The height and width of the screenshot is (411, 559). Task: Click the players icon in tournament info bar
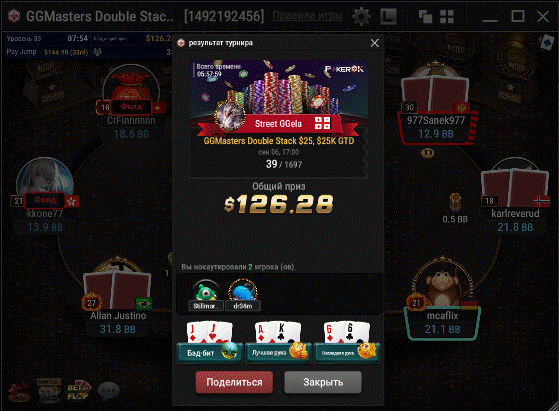pos(97,52)
